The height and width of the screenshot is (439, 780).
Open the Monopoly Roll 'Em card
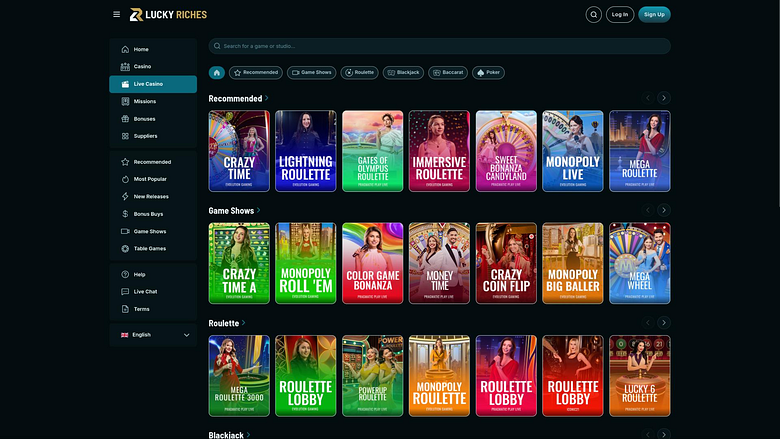(x=306, y=263)
